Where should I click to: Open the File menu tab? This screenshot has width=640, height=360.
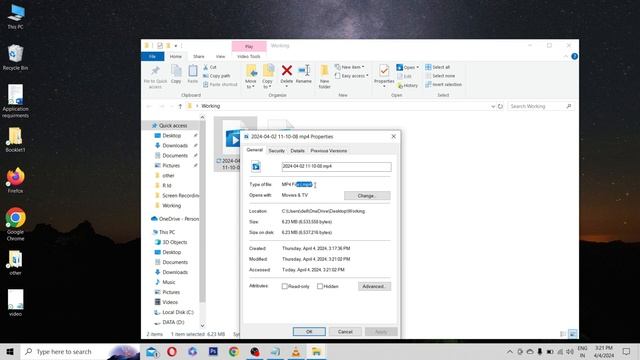point(152,56)
